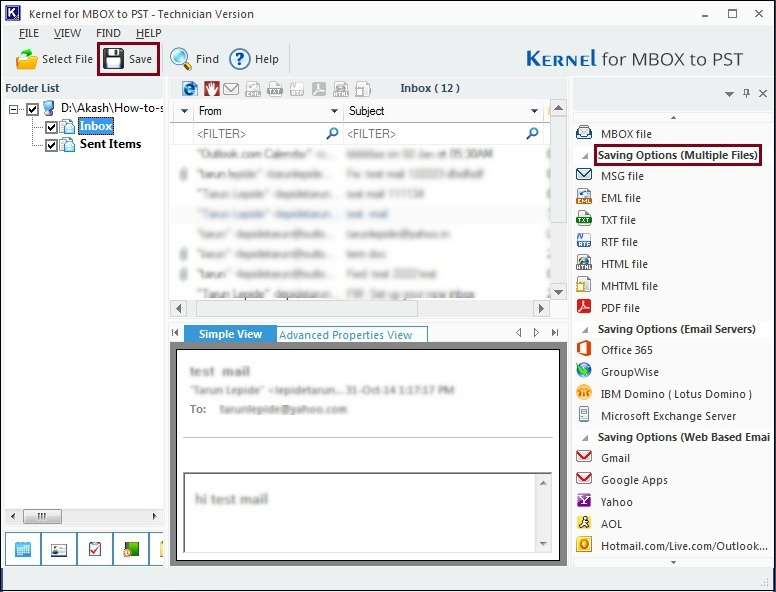Open the contacts card icon at bottom-left
This screenshot has width=776, height=592.
pyautogui.click(x=59, y=549)
